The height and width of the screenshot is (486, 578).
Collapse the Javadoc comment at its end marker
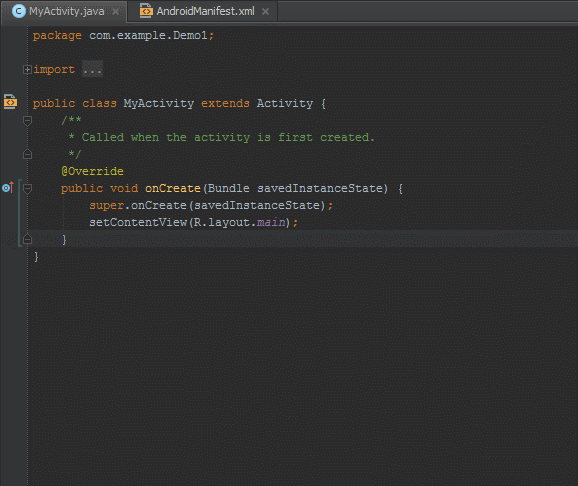(27, 154)
